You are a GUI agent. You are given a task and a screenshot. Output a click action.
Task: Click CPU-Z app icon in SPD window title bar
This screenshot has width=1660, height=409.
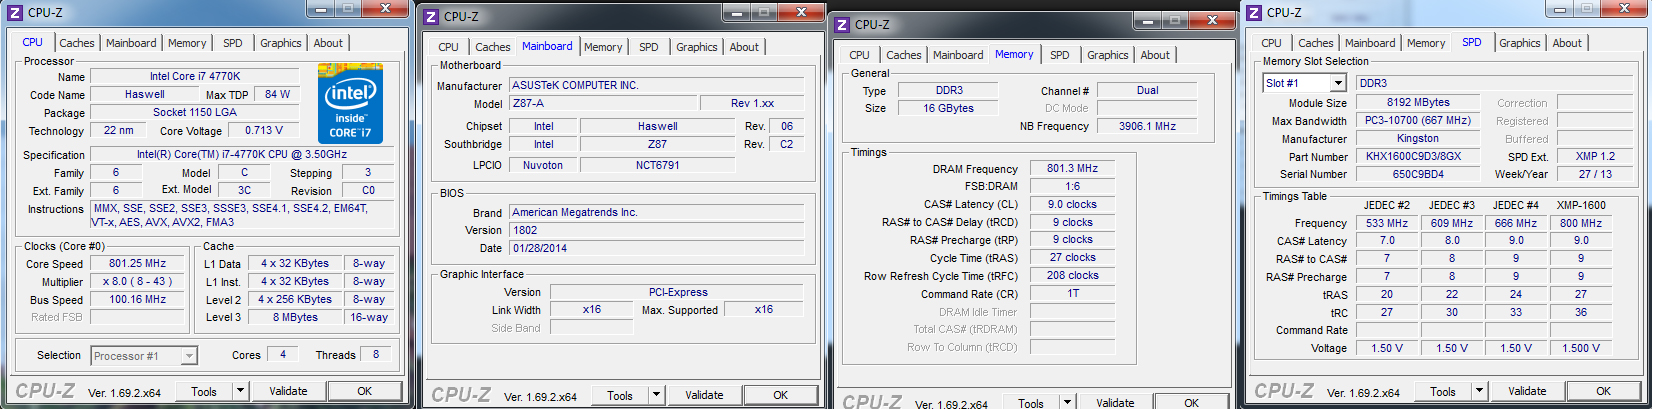click(1254, 12)
